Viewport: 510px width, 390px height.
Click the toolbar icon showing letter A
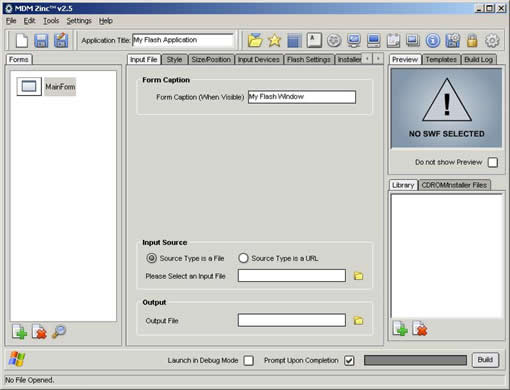pyautogui.click(x=314, y=40)
